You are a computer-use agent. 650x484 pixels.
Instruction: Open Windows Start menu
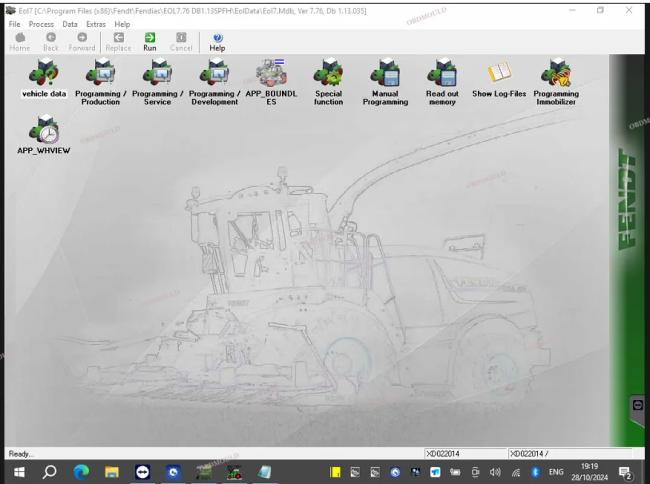point(17,472)
